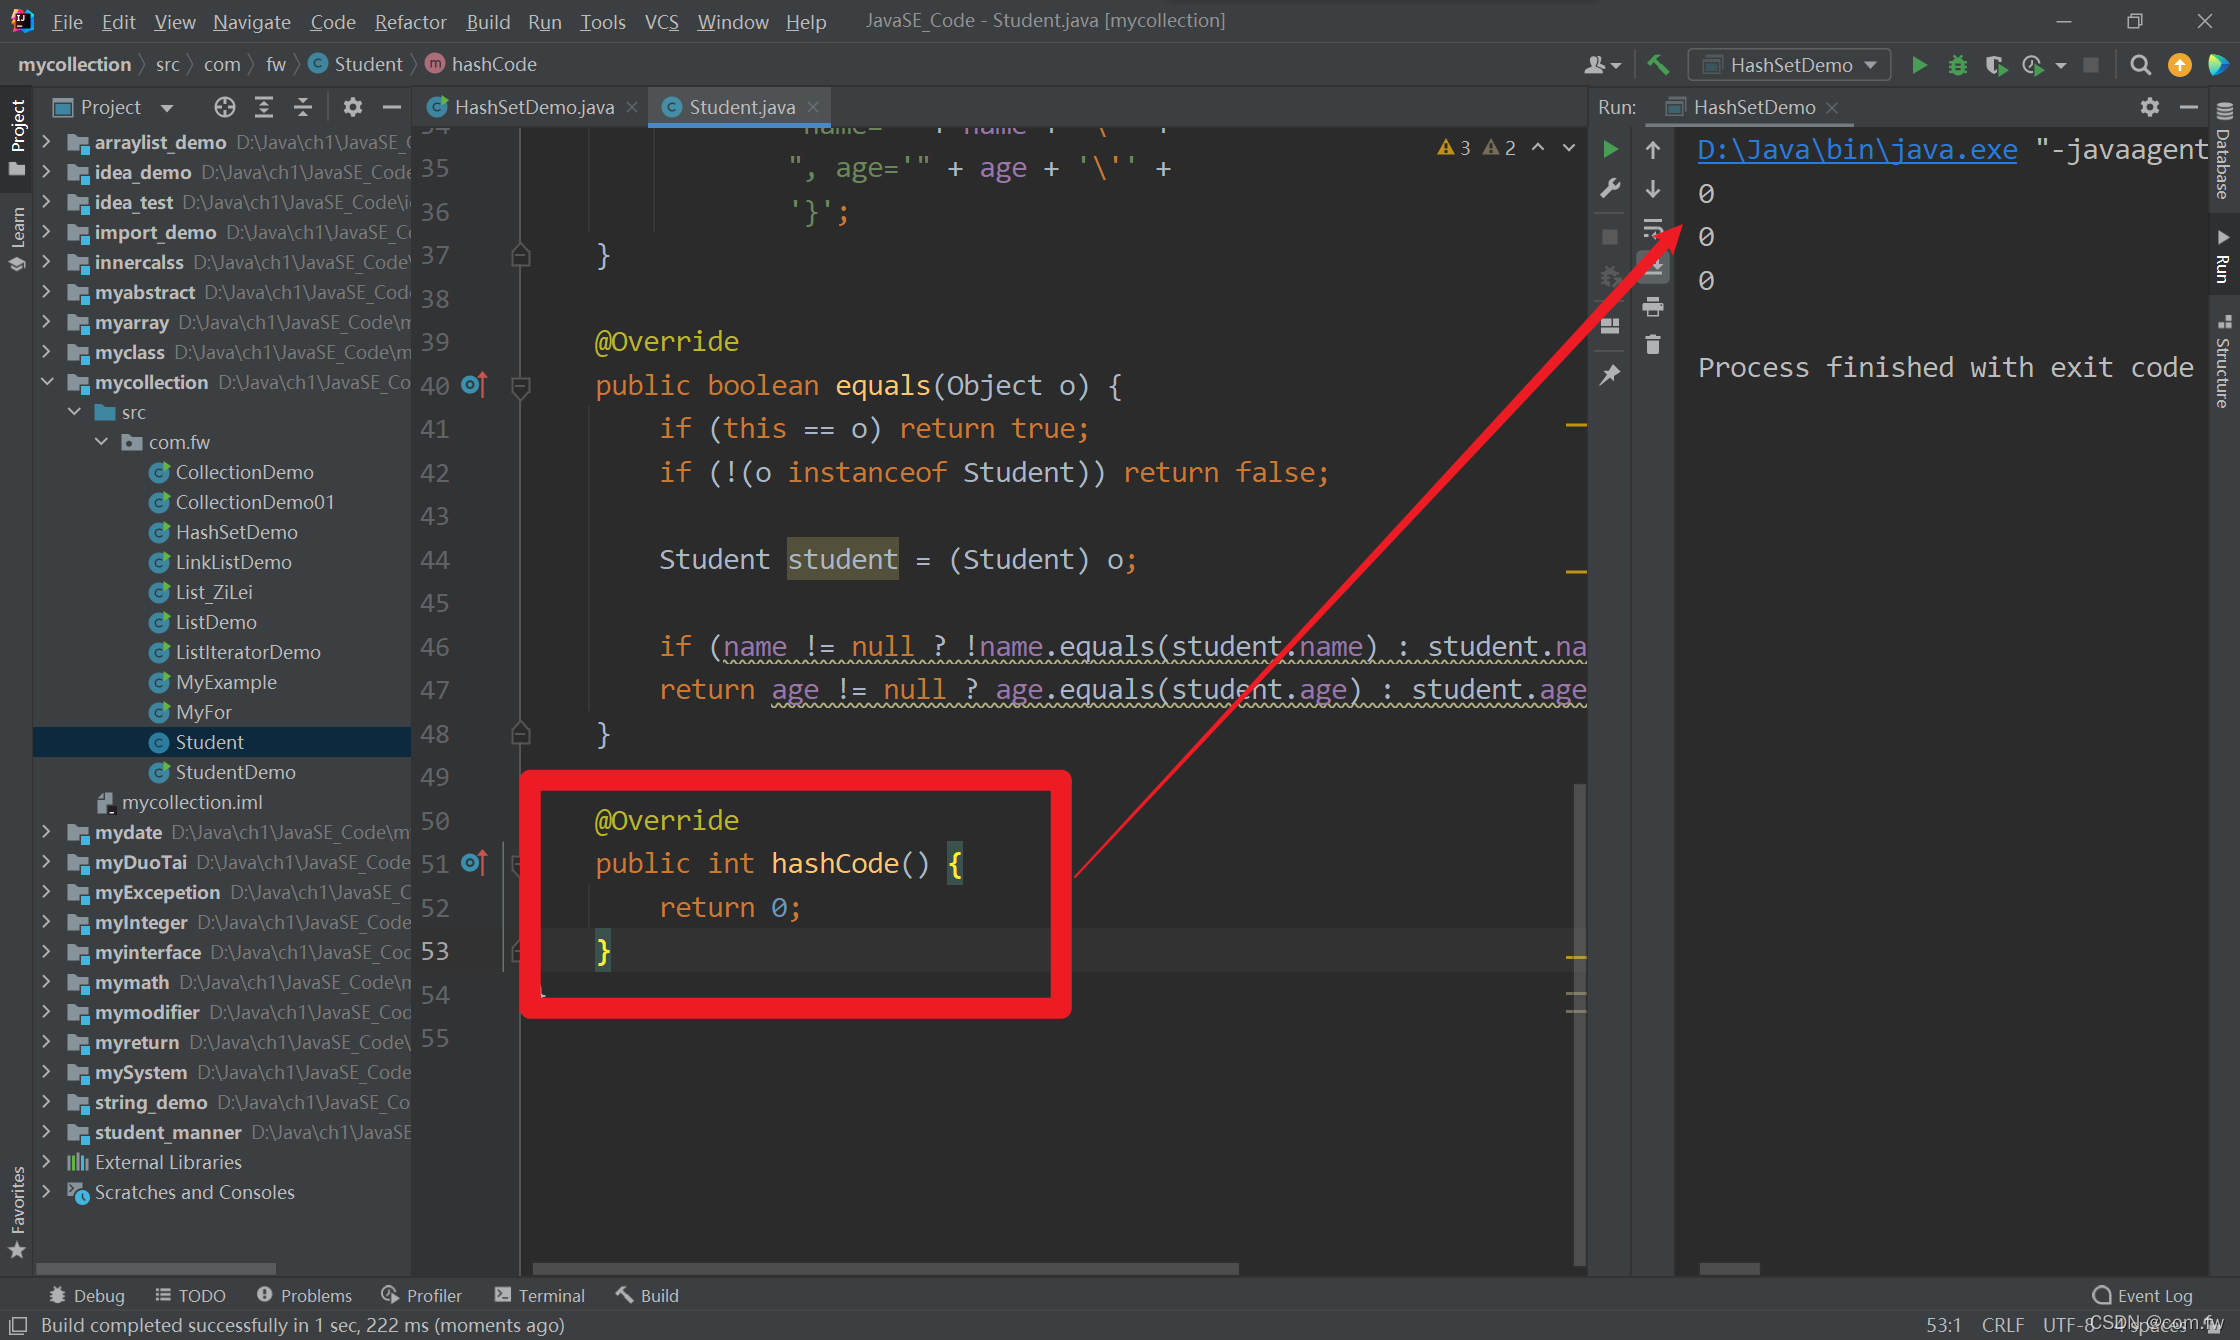2240x1340 pixels.
Task: Click the Pin Tab icon in Run panel
Action: pyautogui.click(x=1610, y=375)
